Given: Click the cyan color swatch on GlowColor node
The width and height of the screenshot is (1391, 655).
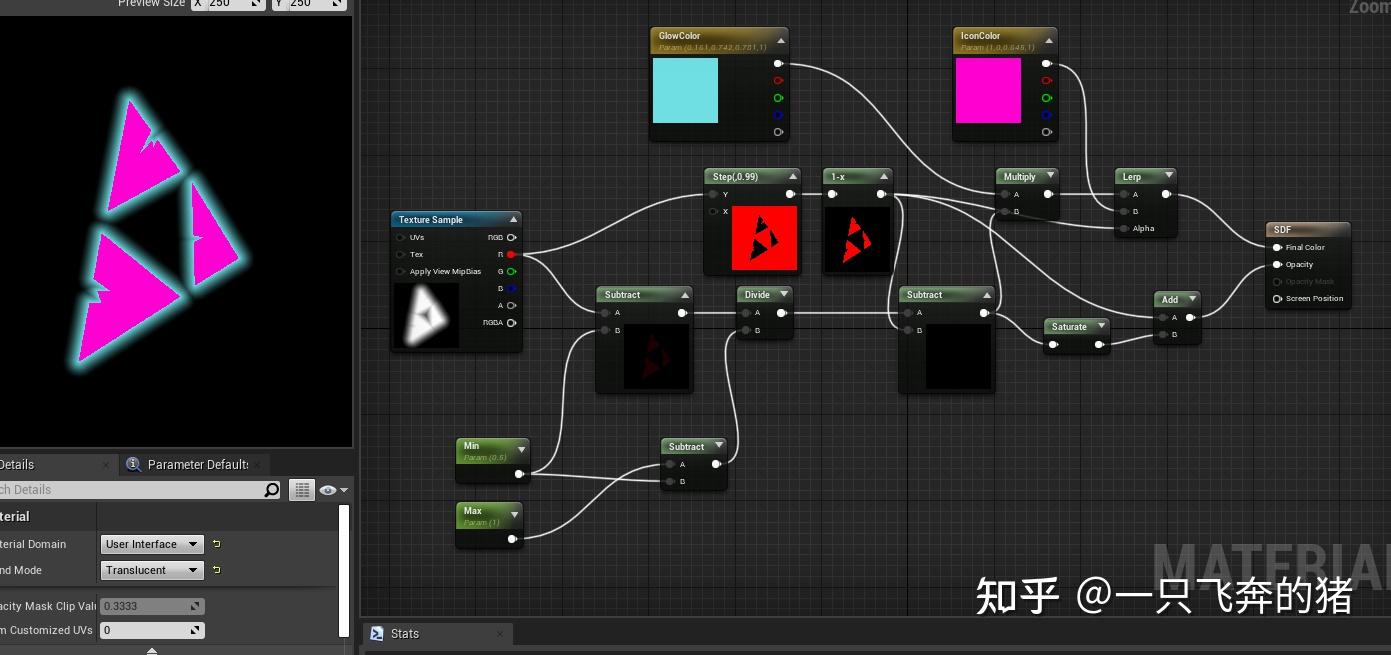Looking at the screenshot, I should [685, 91].
